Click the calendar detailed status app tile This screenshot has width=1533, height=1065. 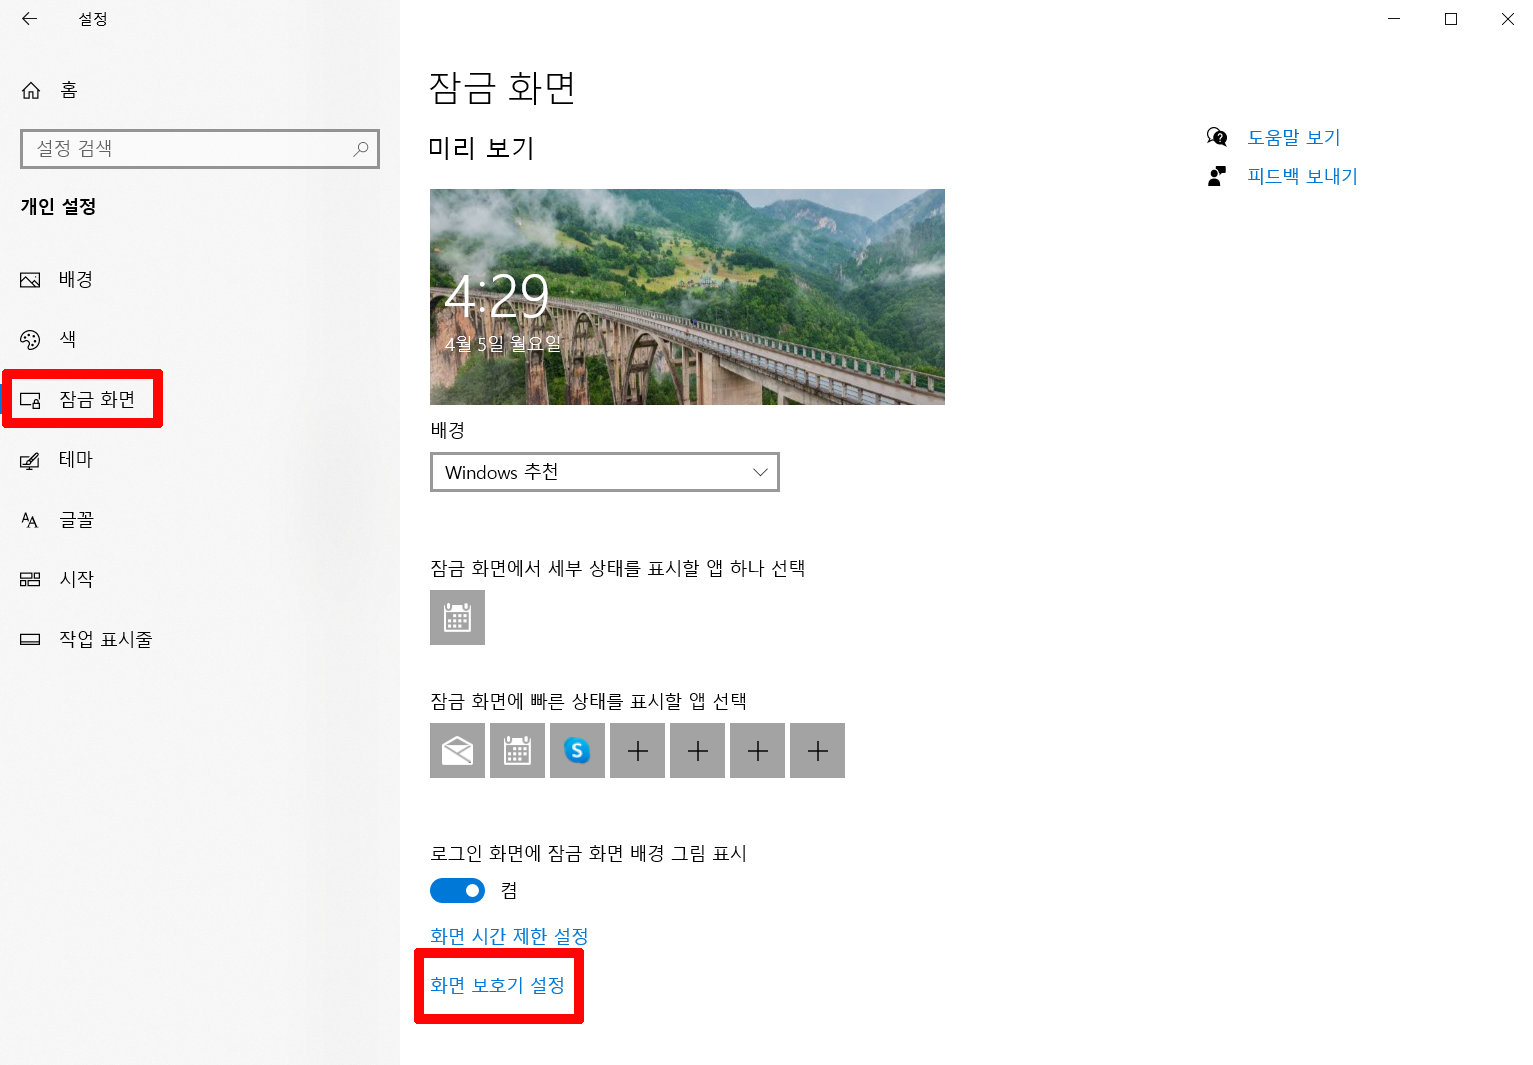[457, 617]
